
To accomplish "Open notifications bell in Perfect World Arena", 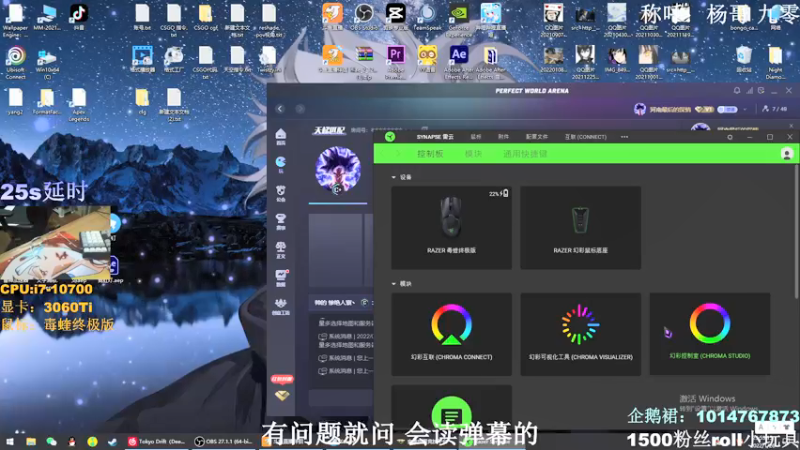I will tap(737, 91).
